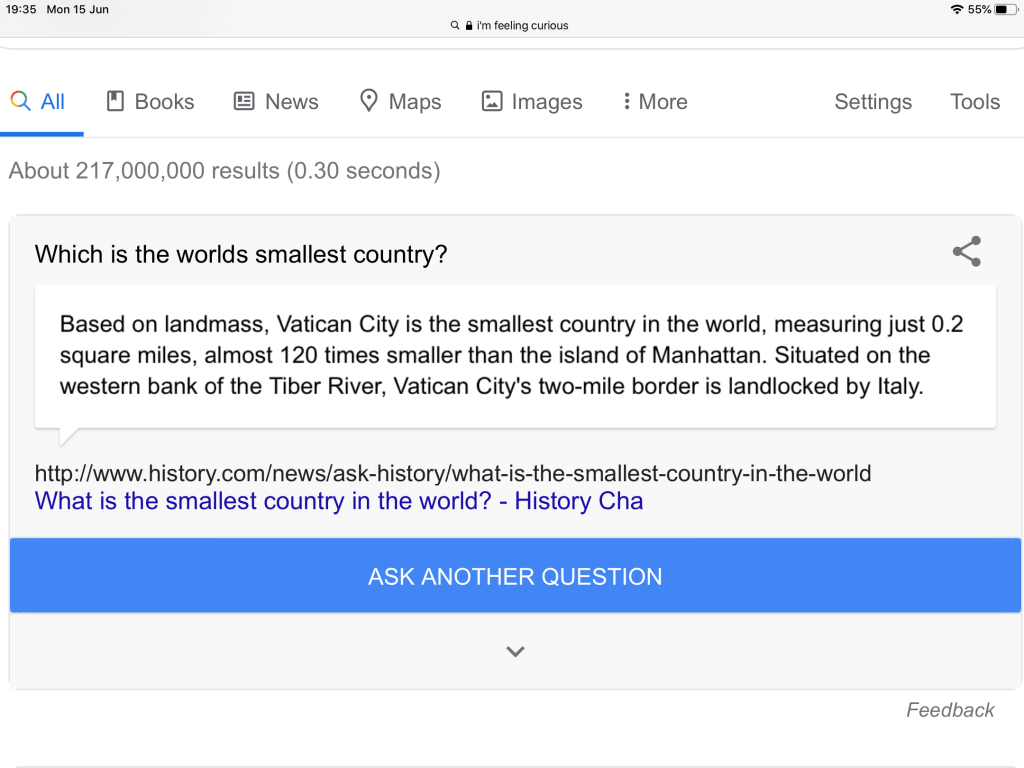Expand the chevron below Ask Another Question
Viewport: 1024px width, 768px height.
(x=515, y=651)
